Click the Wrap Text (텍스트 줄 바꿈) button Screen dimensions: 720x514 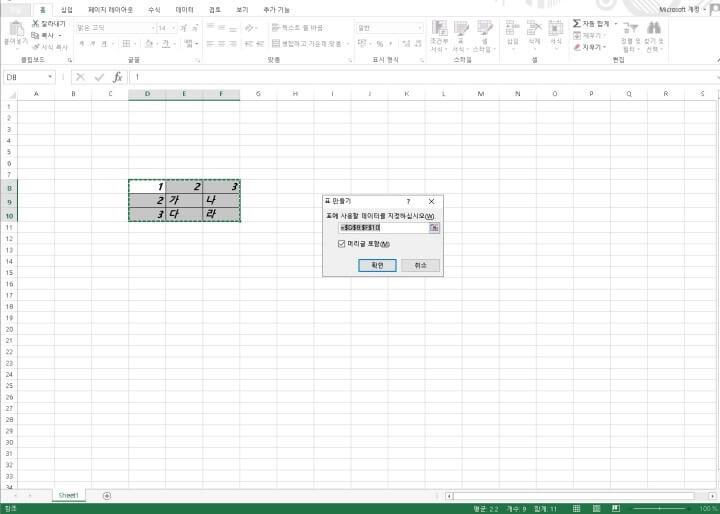pyautogui.click(x=298, y=28)
